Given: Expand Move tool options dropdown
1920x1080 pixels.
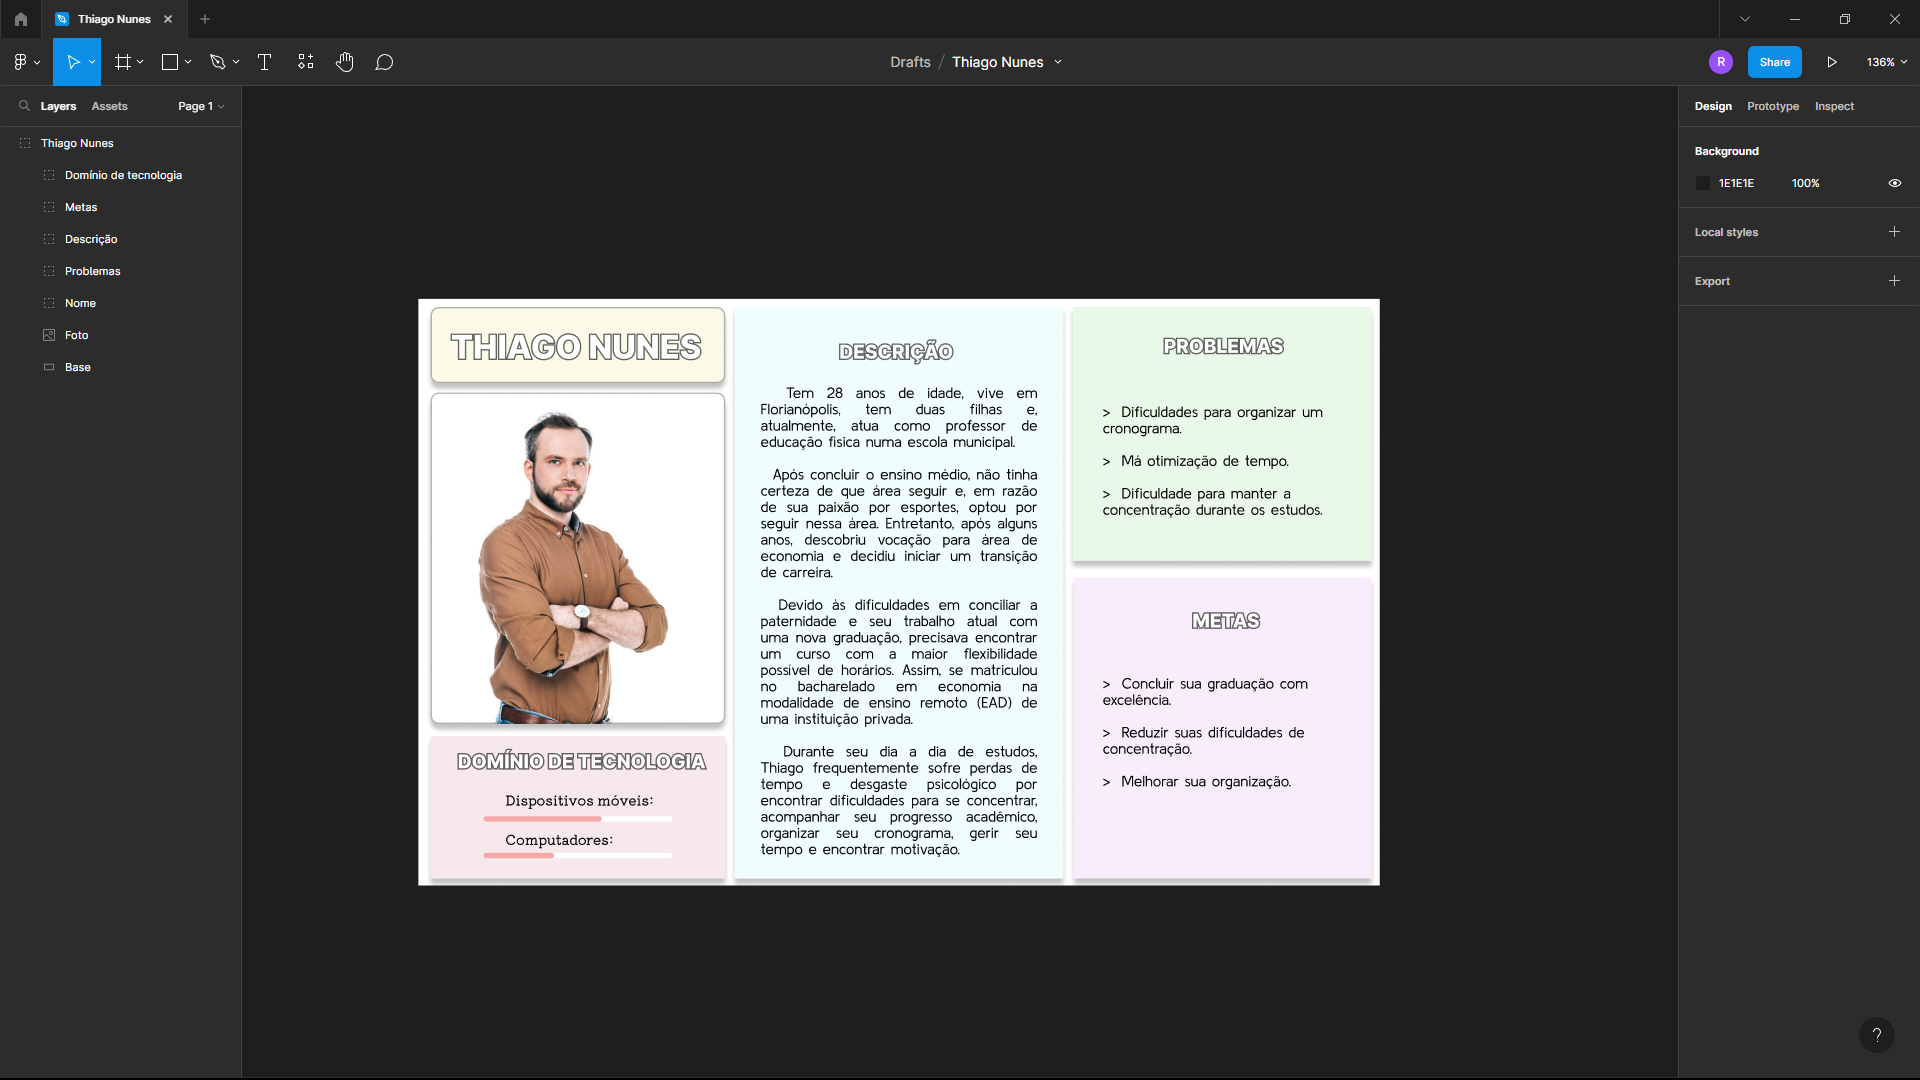Looking at the screenshot, I should 92,62.
